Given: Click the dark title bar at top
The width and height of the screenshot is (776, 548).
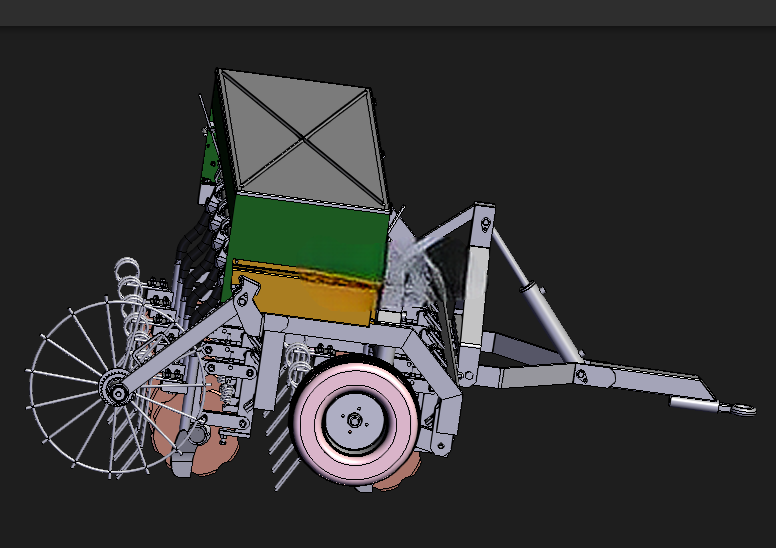Looking at the screenshot, I should tap(388, 13).
